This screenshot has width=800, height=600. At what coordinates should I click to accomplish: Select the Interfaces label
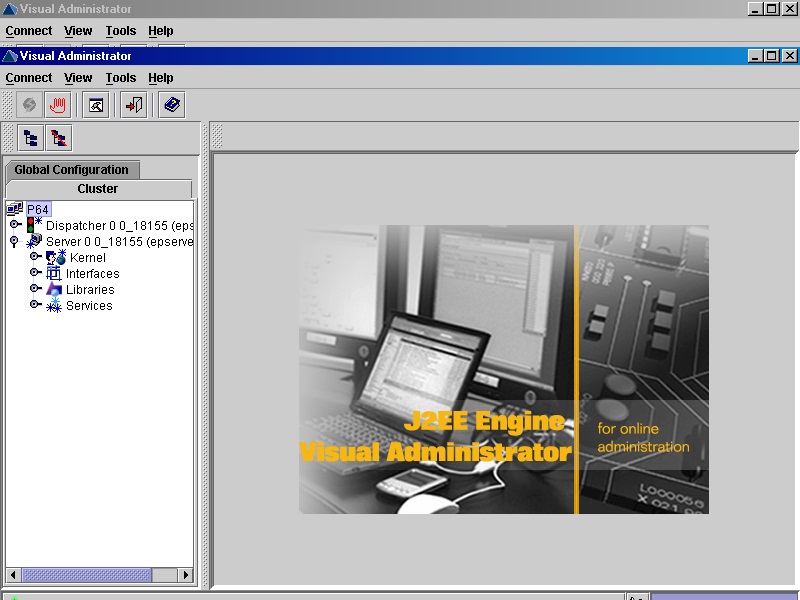[92, 273]
